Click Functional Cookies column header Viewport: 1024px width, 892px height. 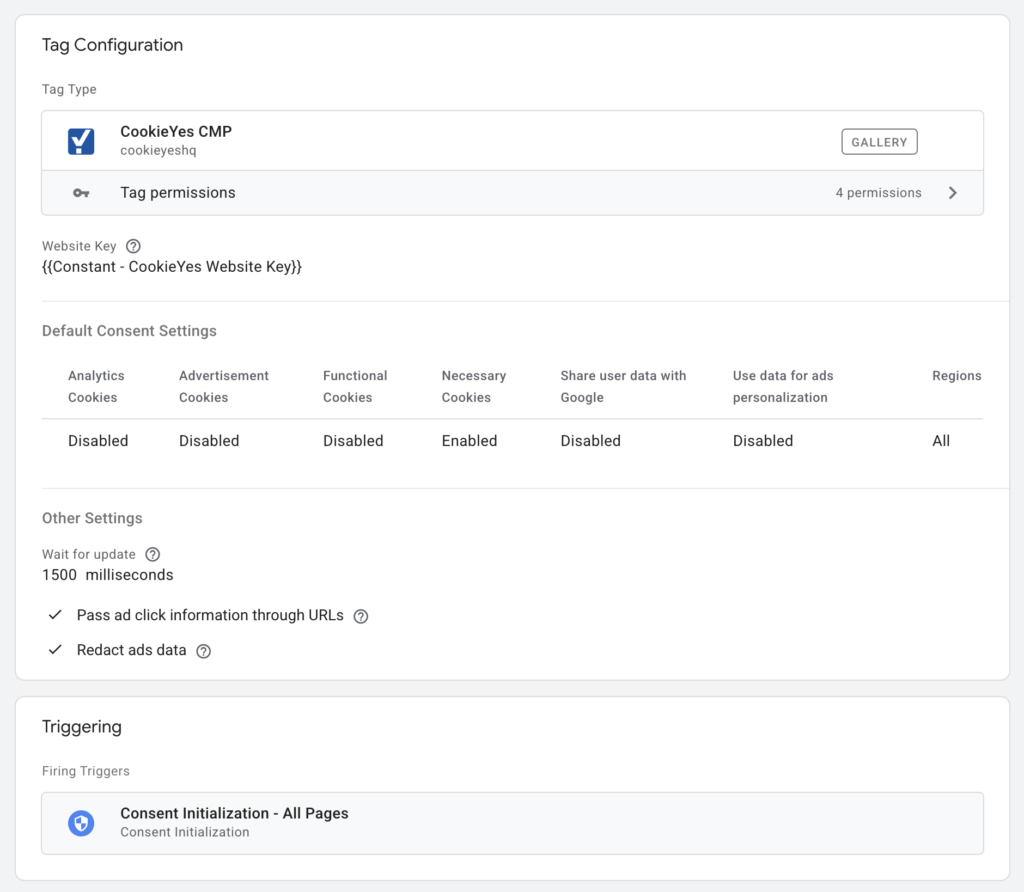pyautogui.click(x=355, y=387)
